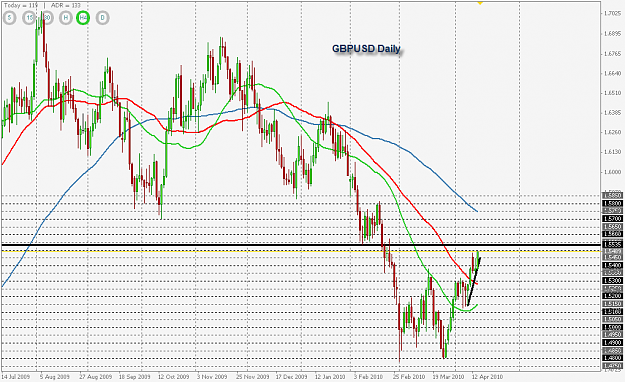This screenshot has height=382, width=625.
Task: Click the '5 Aug 2009' date label
Action: tap(55, 377)
